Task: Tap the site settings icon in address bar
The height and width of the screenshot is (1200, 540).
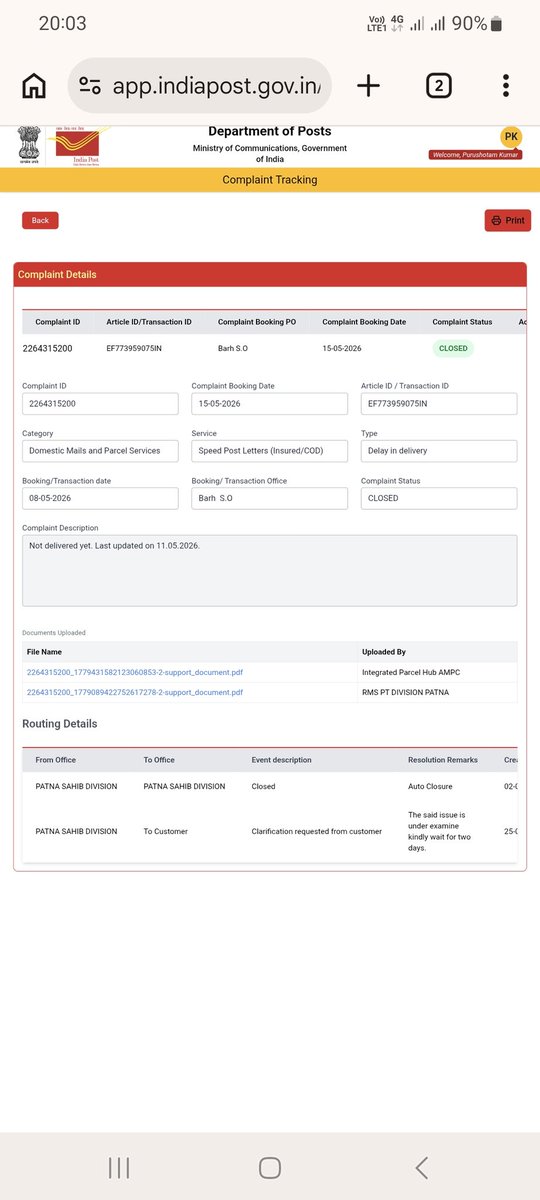Action: [90, 86]
